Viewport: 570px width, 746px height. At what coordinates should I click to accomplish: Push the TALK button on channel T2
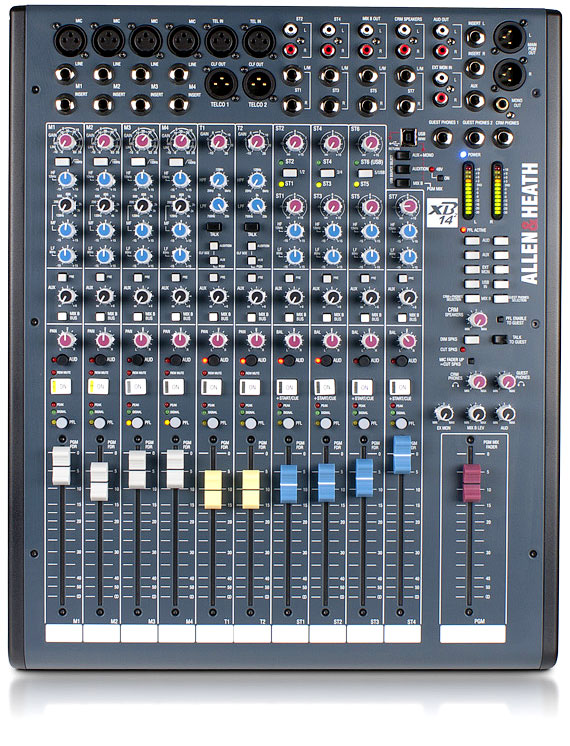pyautogui.click(x=251, y=227)
